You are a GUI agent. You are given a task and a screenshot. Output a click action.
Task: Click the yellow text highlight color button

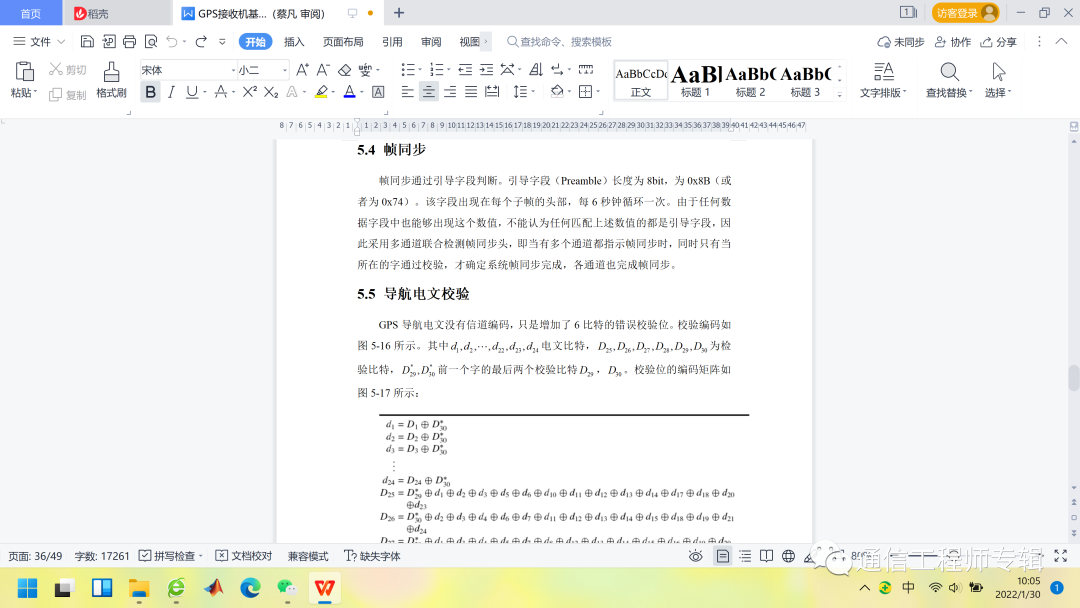point(321,92)
